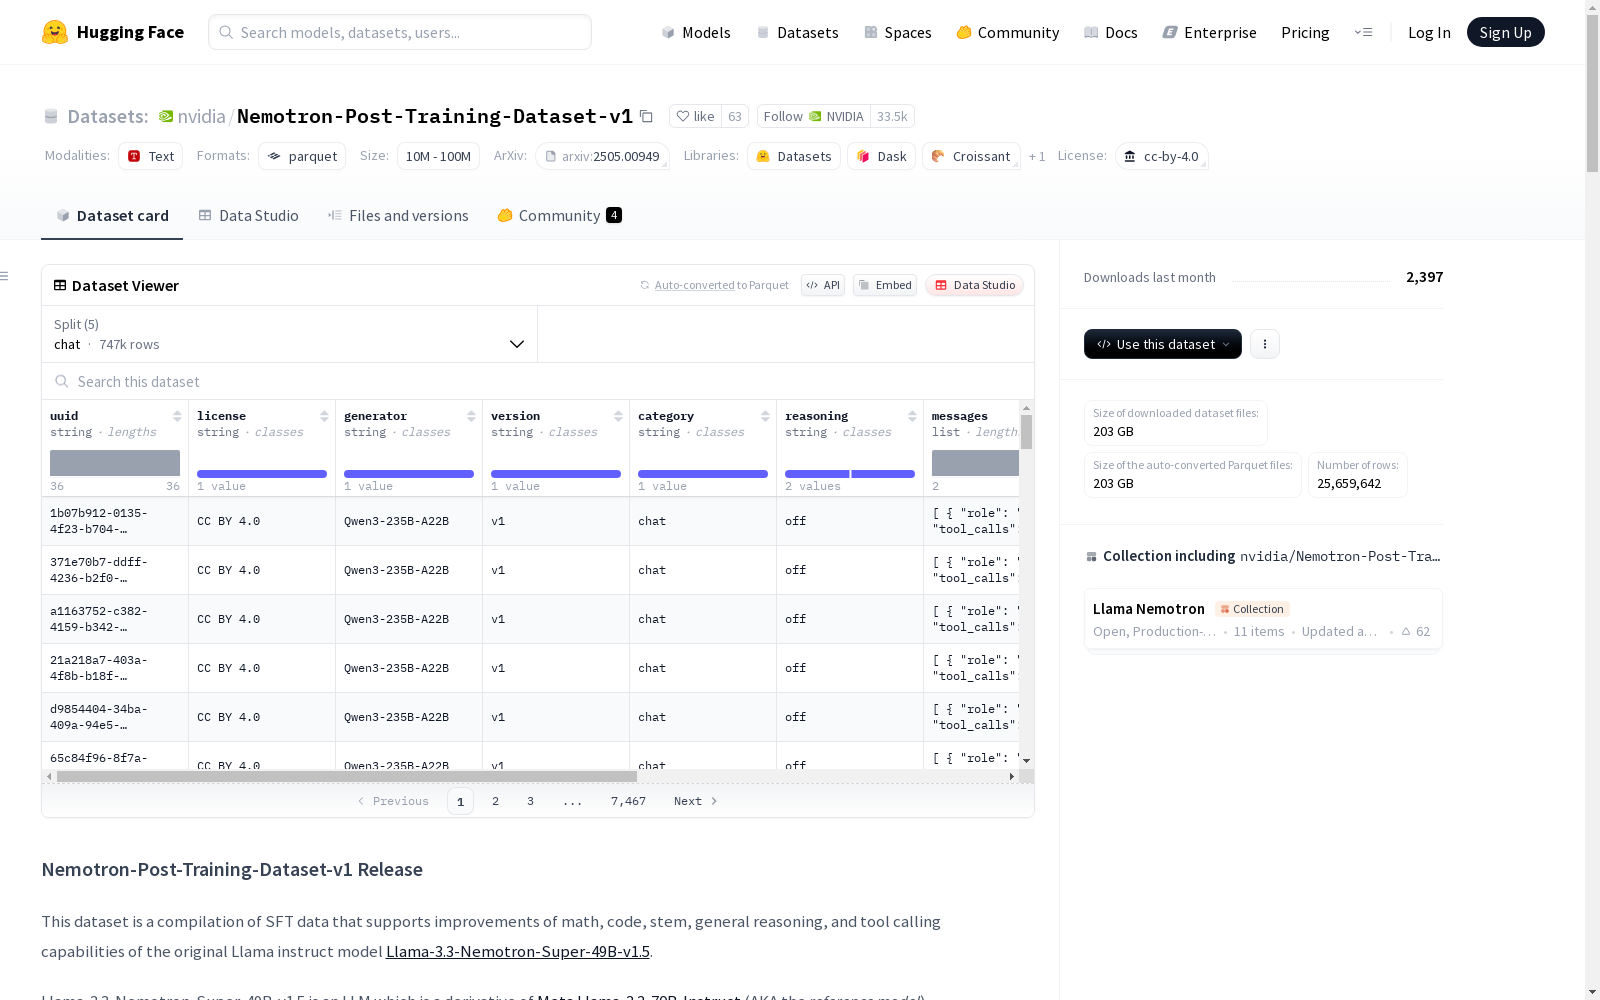
Task: Open Models in the top navigation
Action: click(x=696, y=33)
